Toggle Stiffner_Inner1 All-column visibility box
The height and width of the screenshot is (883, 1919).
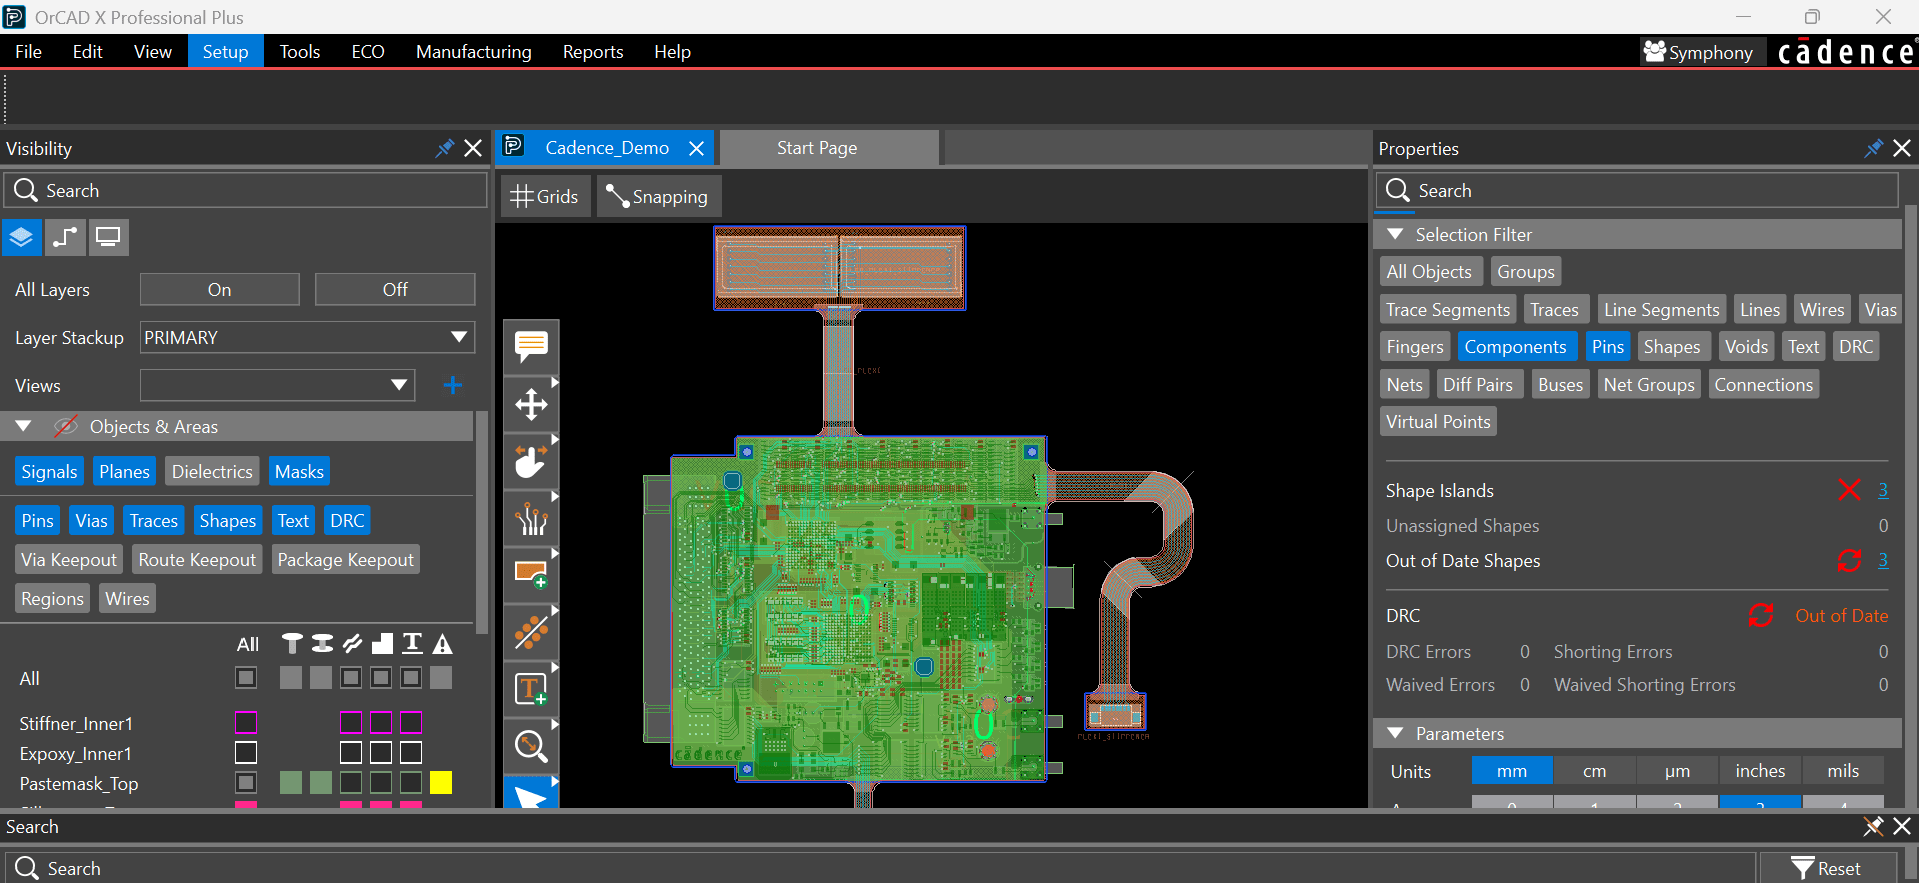pyautogui.click(x=246, y=722)
